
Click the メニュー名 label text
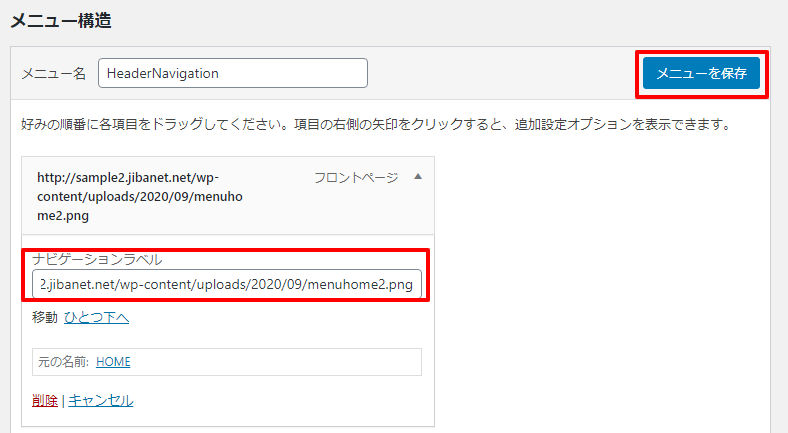pyautogui.click(x=53, y=73)
